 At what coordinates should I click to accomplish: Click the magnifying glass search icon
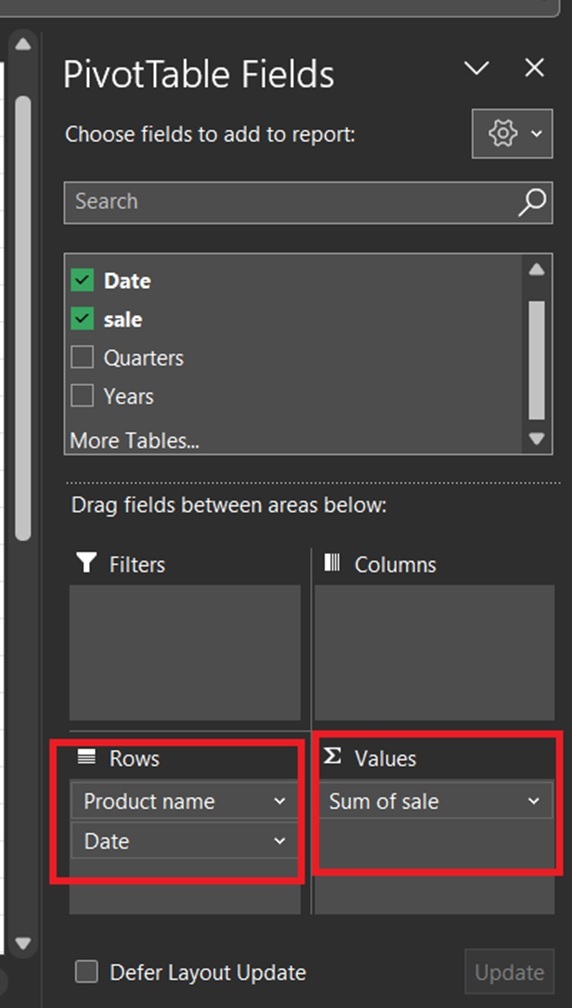(x=532, y=202)
